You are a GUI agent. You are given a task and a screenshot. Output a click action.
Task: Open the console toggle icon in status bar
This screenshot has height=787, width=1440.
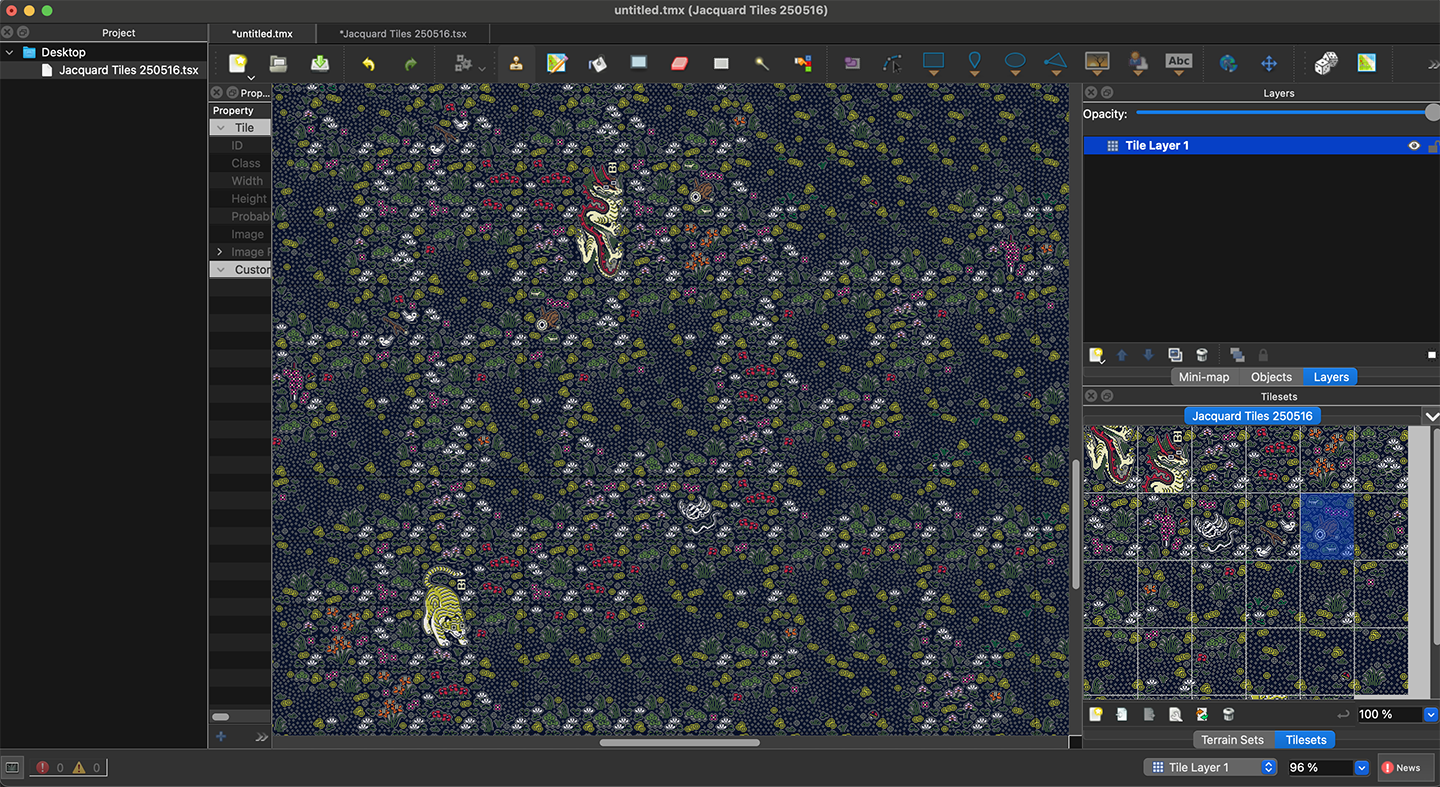[12, 768]
